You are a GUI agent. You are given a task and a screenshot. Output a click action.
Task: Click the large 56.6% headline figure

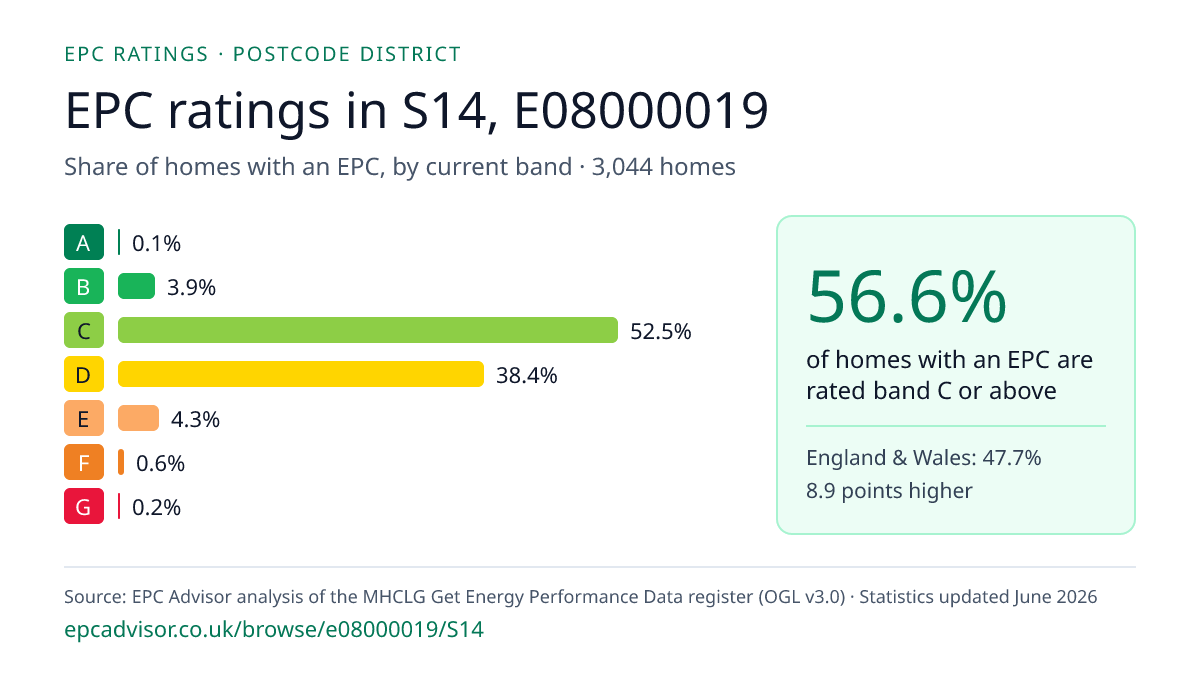pos(907,297)
